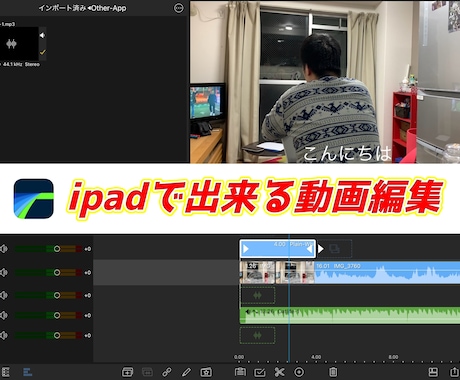Click the video preview showing こんにちは

(x=325, y=82)
